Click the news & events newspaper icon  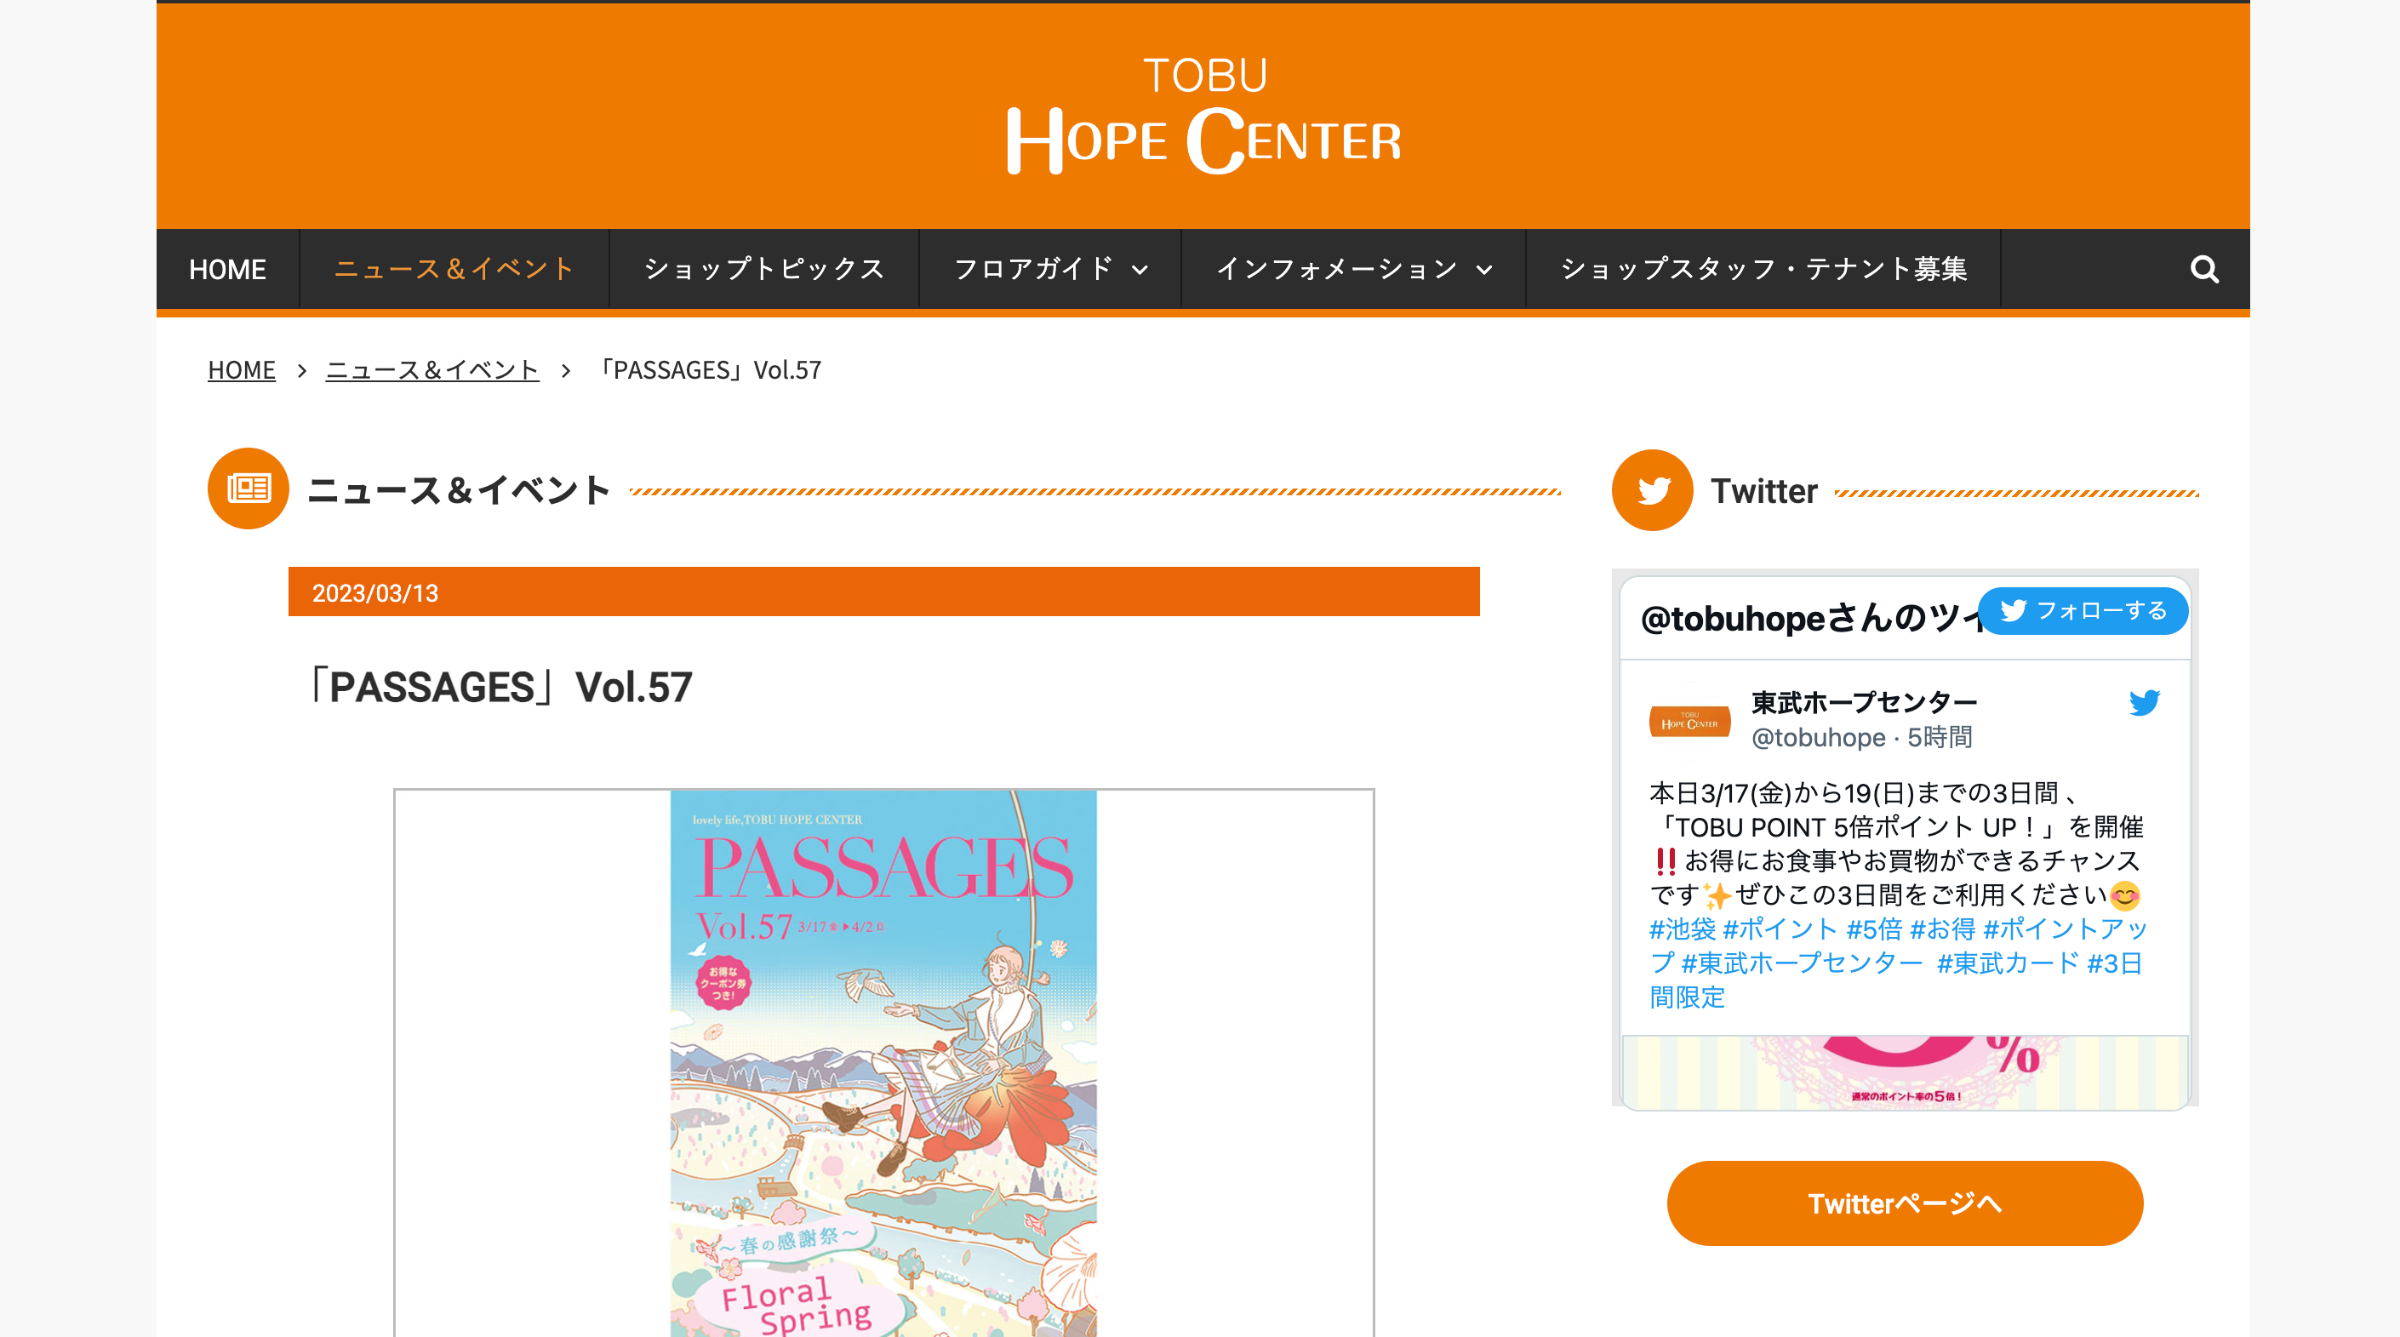coord(248,488)
